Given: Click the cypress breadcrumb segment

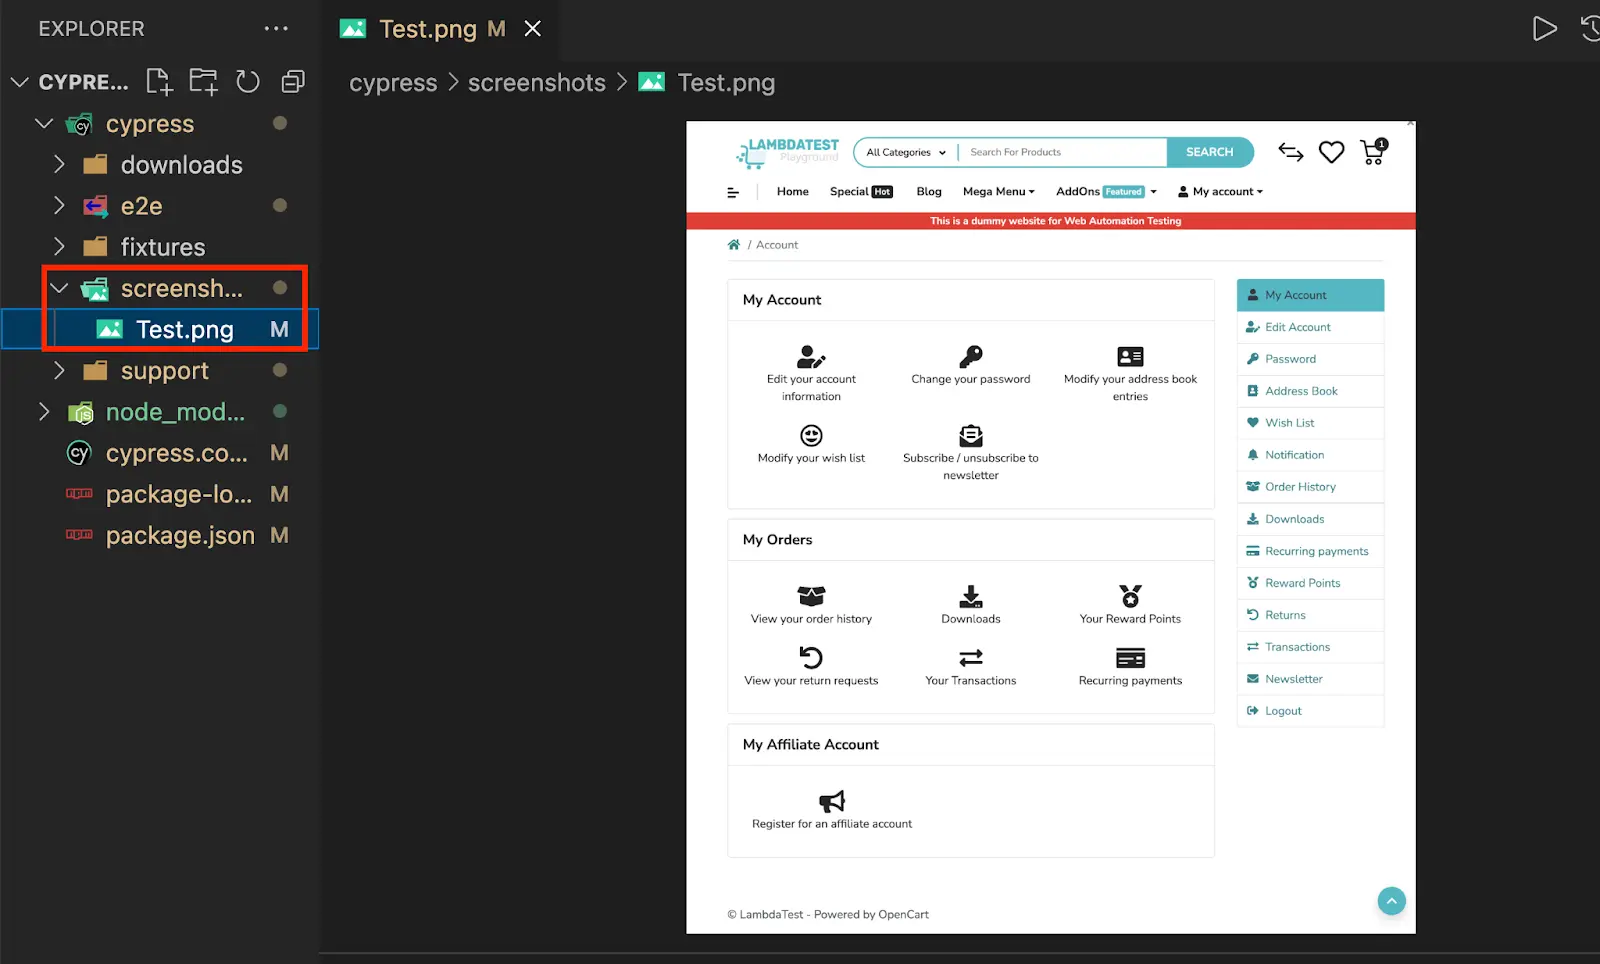Looking at the screenshot, I should 393,83.
